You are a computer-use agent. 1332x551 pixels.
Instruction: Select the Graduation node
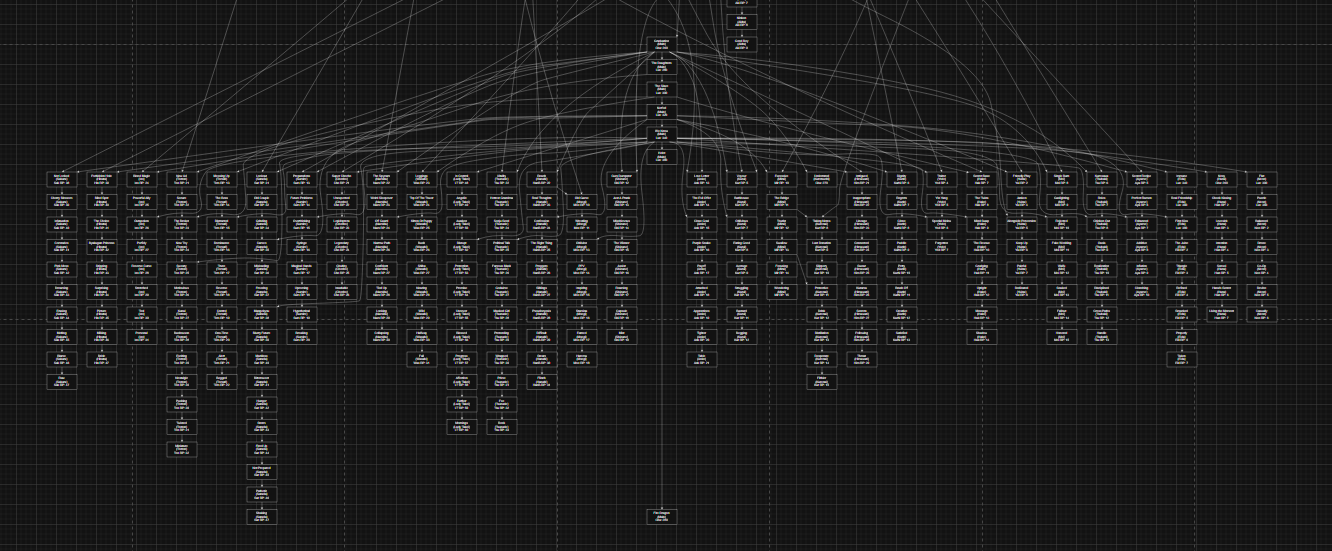point(661,43)
